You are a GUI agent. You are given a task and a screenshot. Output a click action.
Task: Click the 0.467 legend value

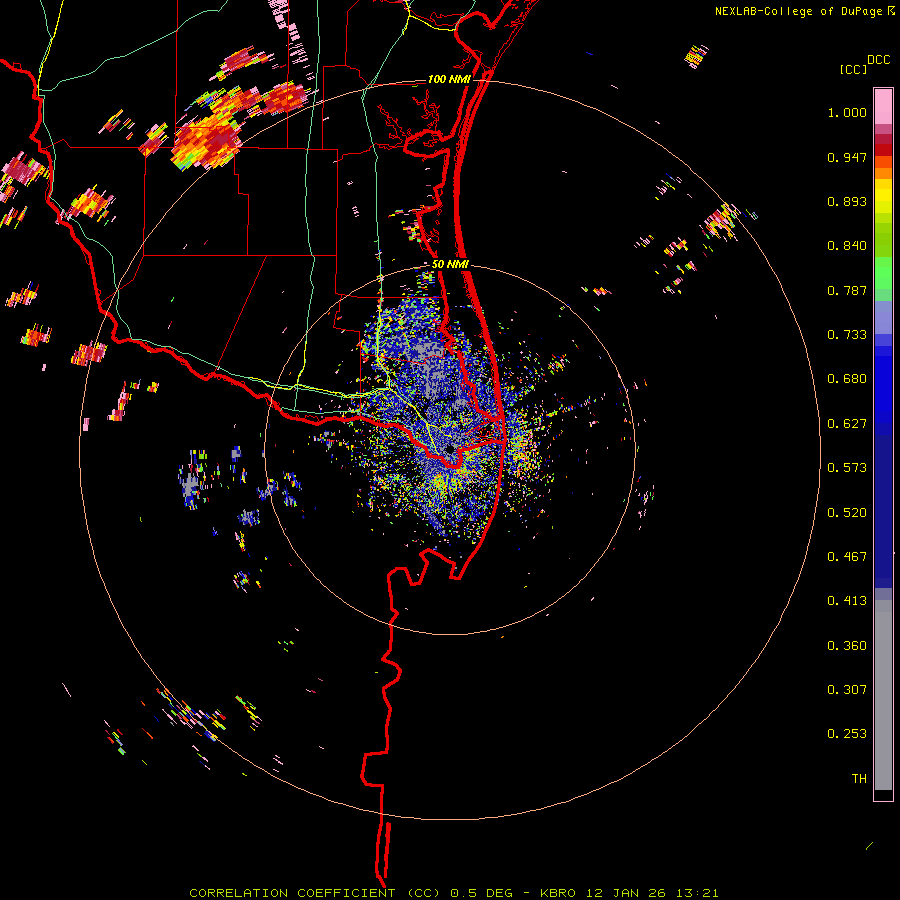(847, 557)
